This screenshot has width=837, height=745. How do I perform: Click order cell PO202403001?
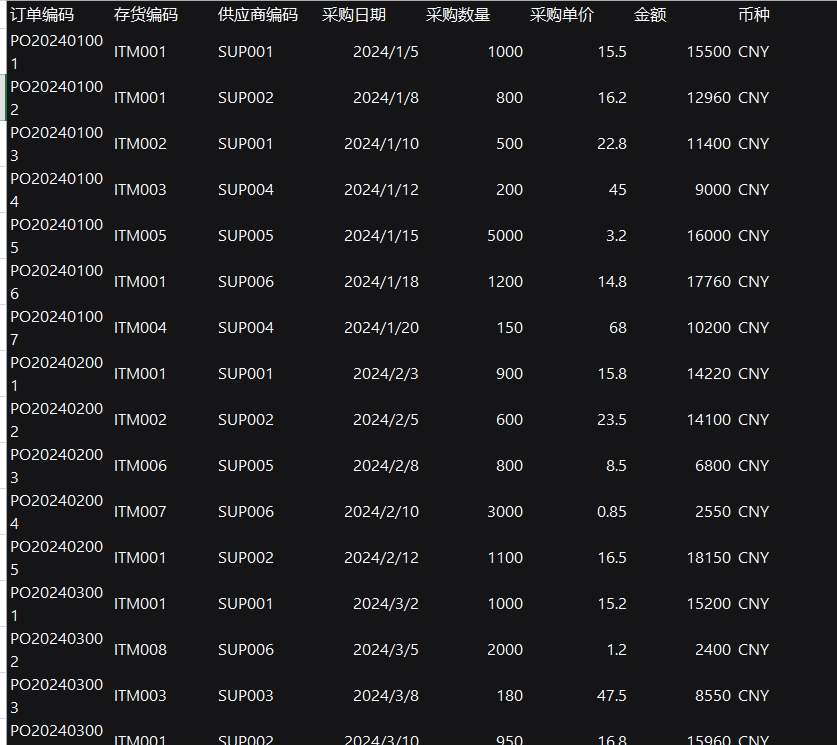[x=57, y=604]
